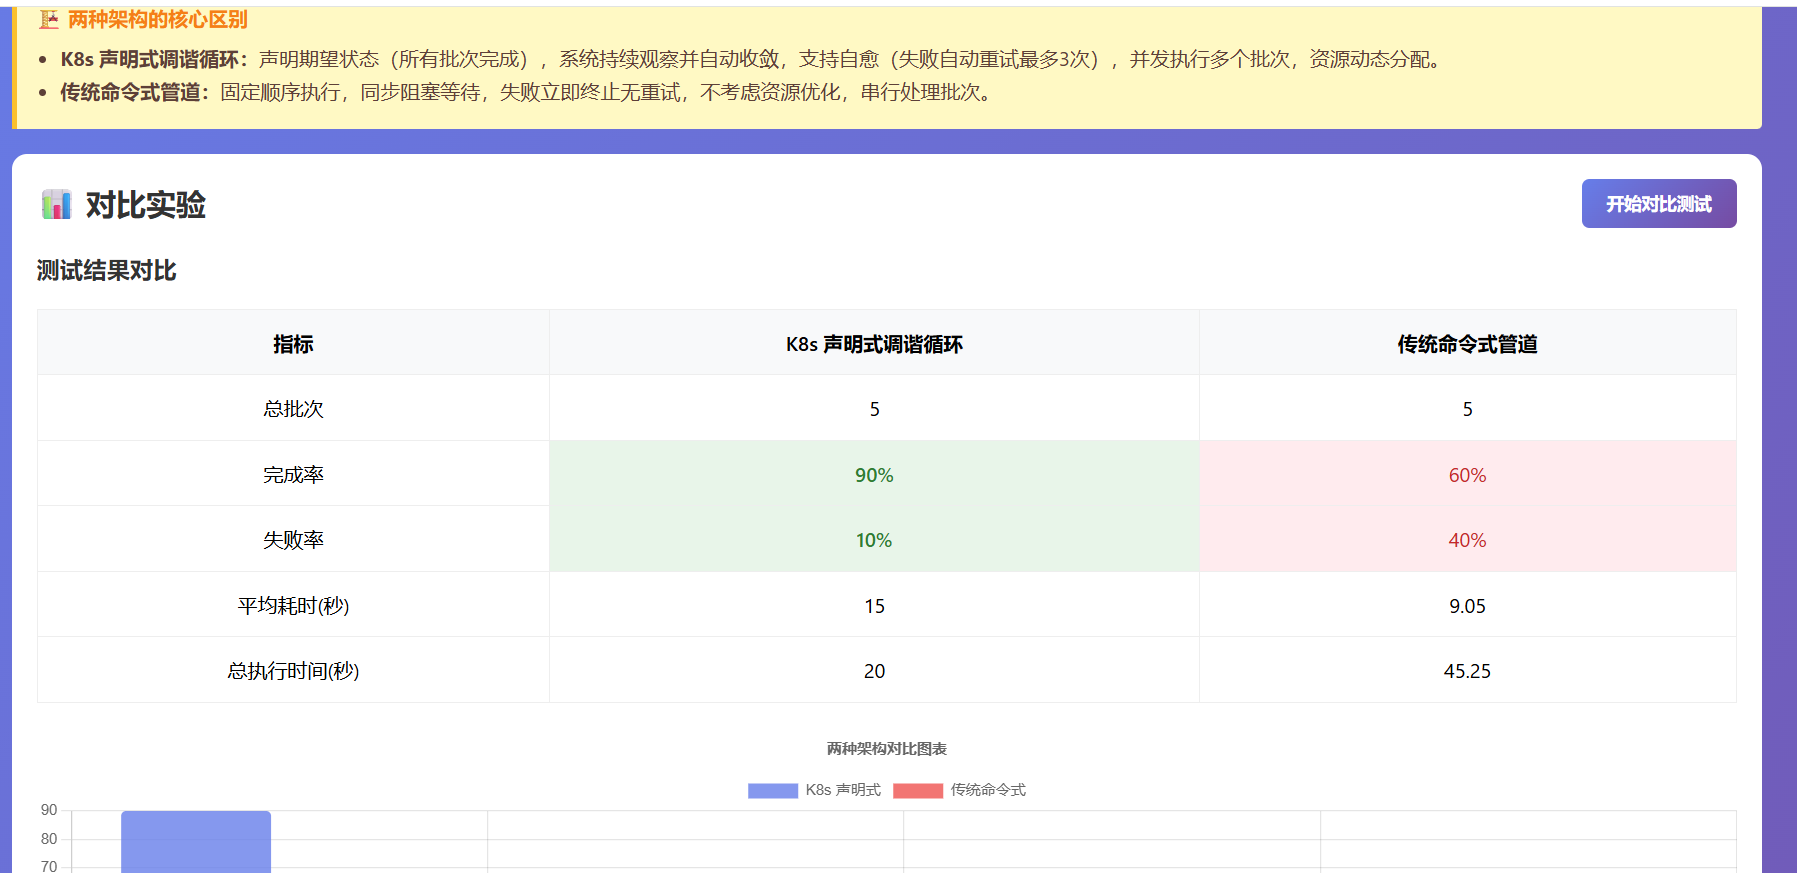Screen dimensions: 1797x873
Task: Click the 总批次 row label
Action: (x=293, y=409)
